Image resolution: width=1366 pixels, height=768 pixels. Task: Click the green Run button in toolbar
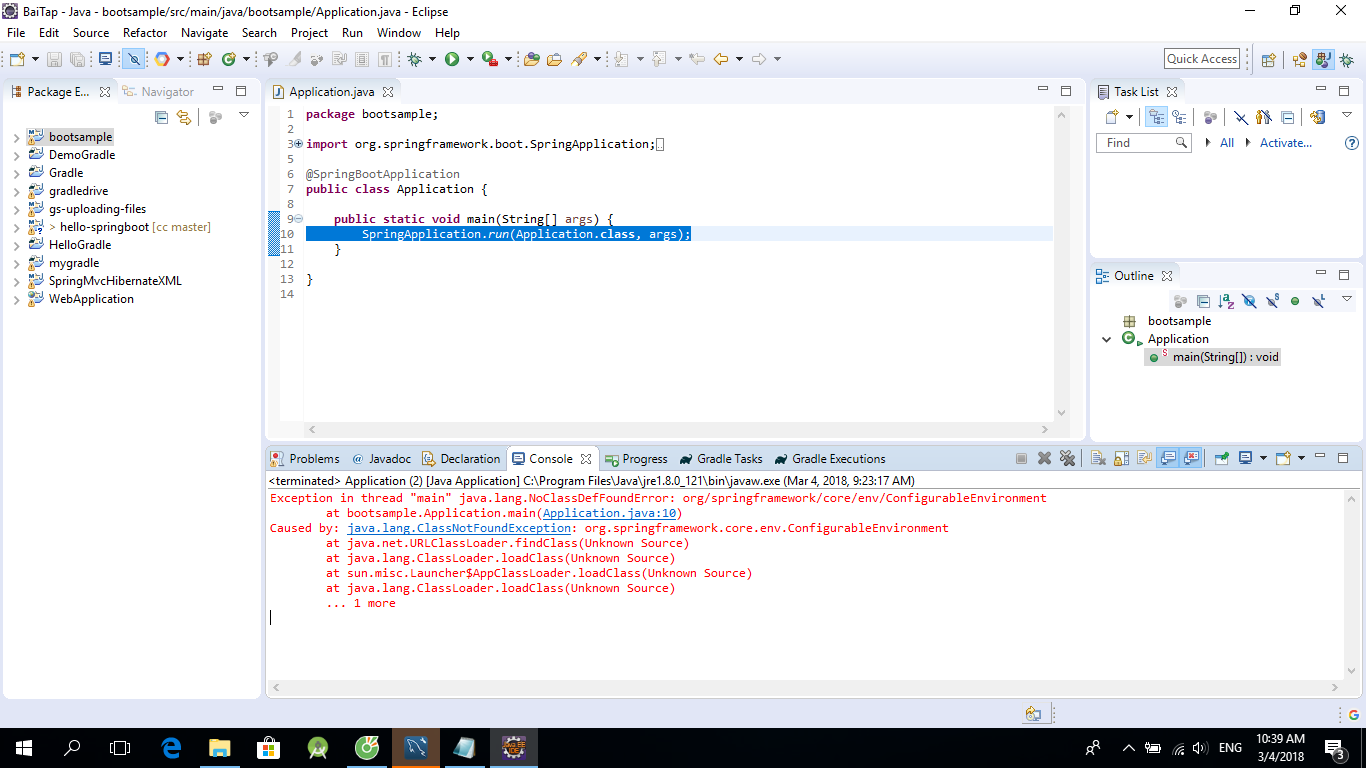pyautogui.click(x=452, y=60)
